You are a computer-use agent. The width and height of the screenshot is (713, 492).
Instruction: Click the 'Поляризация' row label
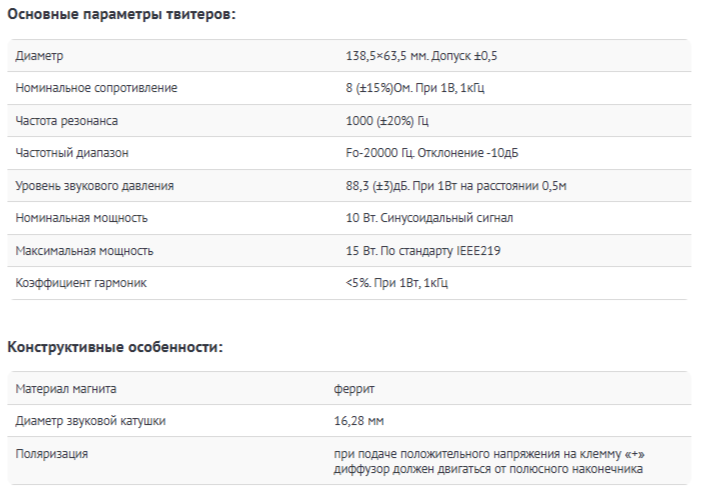coord(51,454)
